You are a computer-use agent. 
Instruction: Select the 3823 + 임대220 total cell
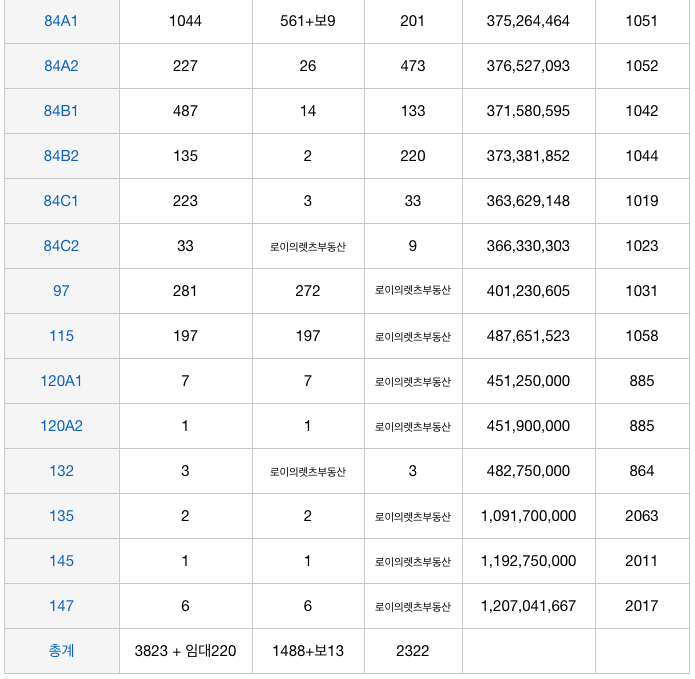pyautogui.click(x=185, y=651)
